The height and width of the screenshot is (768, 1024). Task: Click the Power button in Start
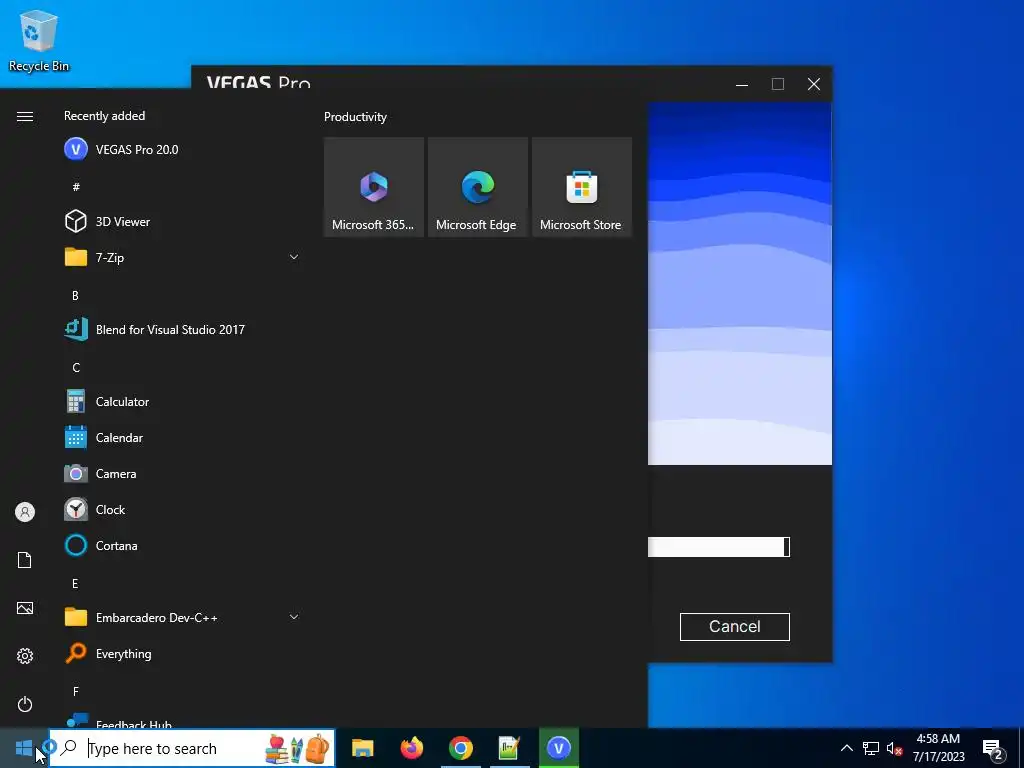25,704
